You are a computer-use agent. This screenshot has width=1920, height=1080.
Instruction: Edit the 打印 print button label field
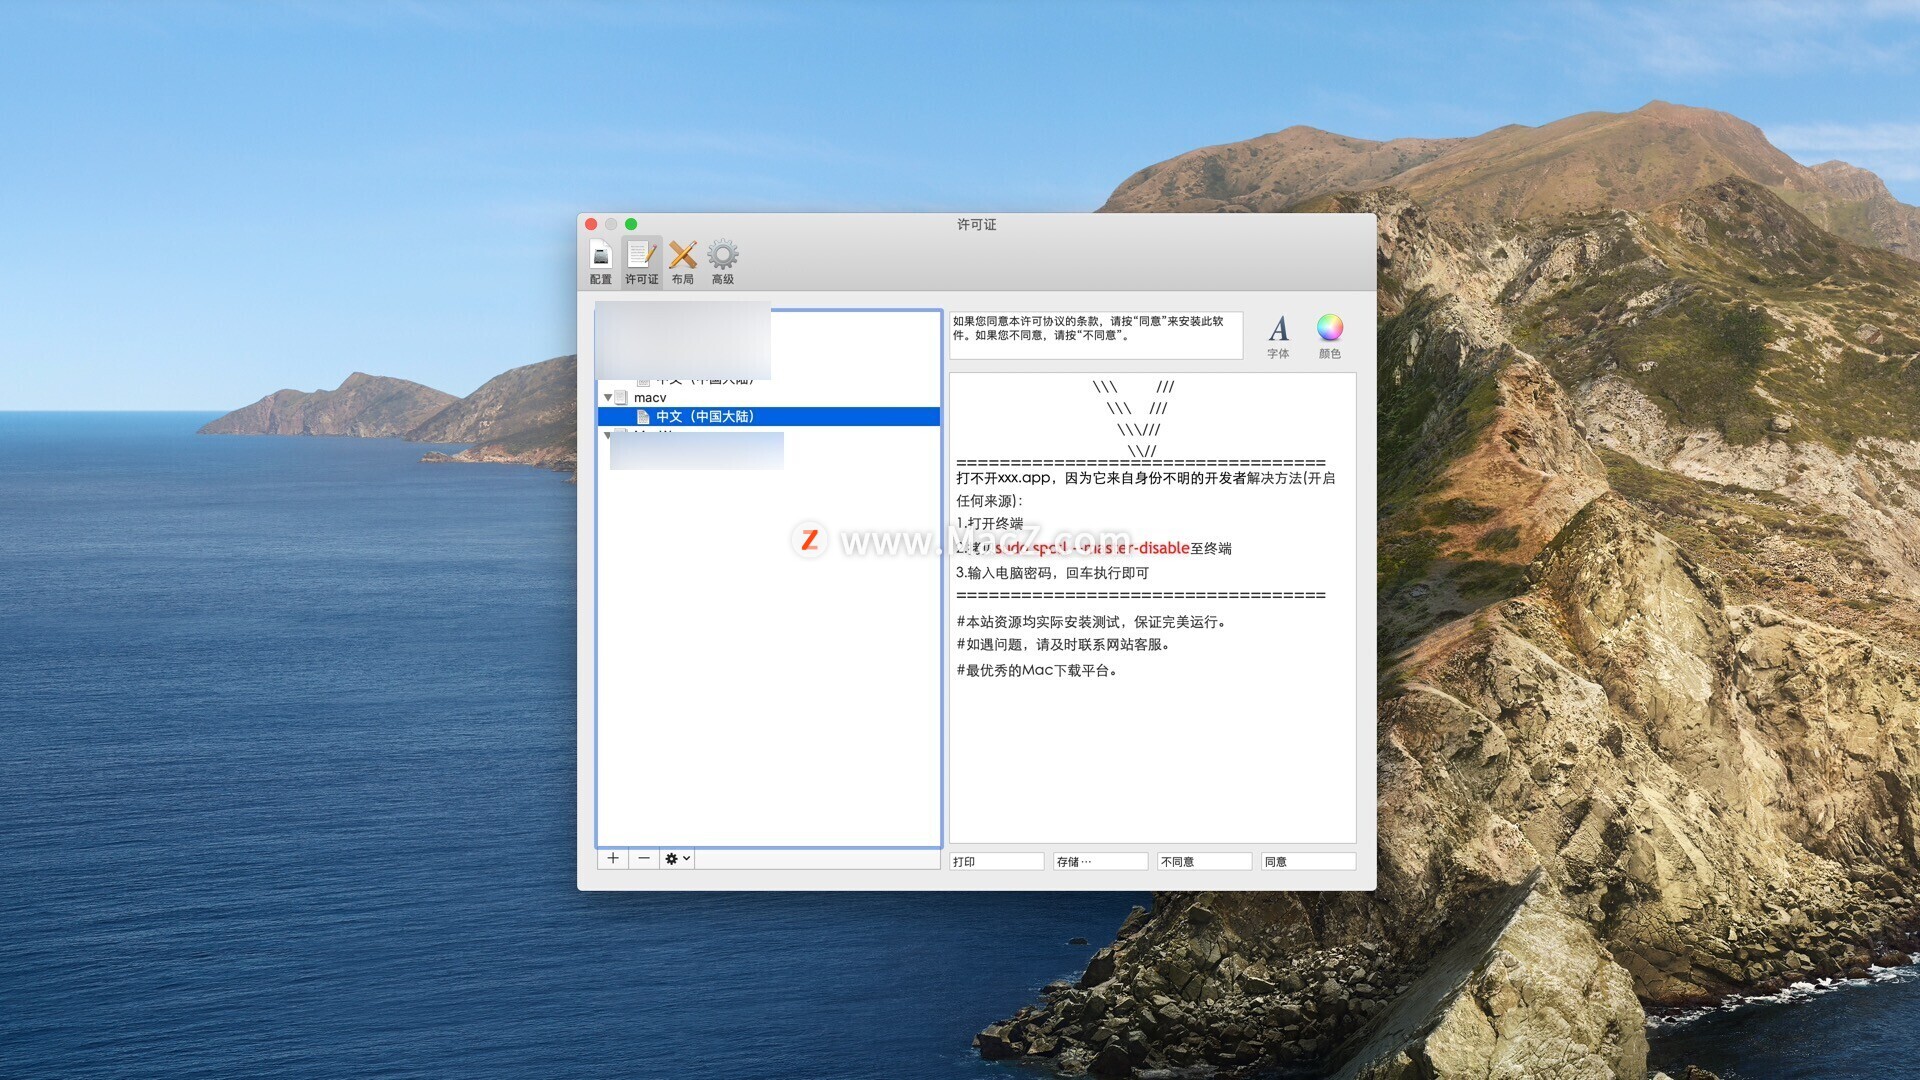click(996, 862)
